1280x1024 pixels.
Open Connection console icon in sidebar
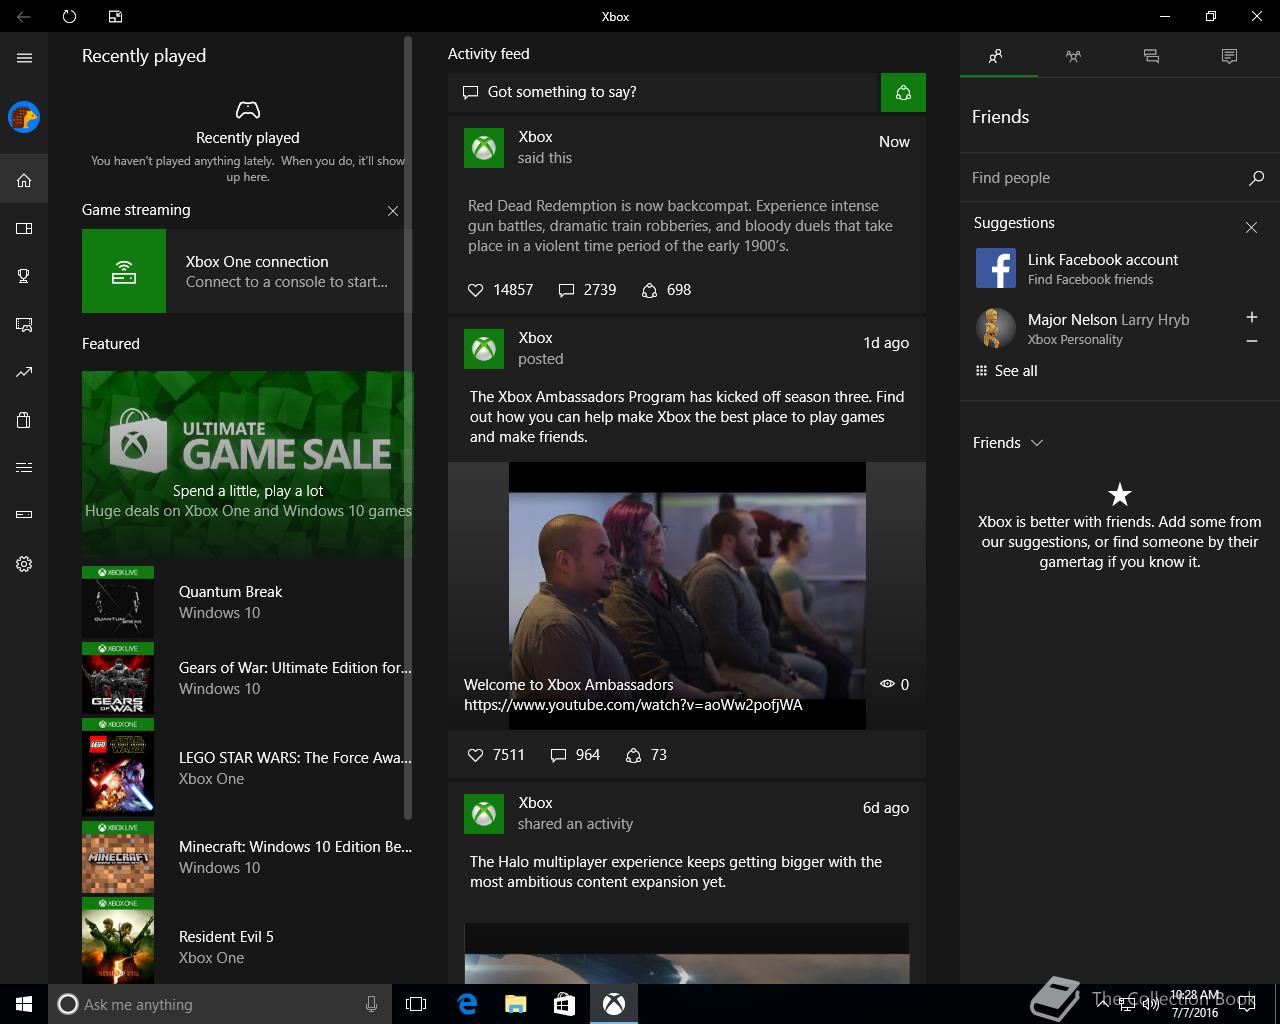tap(24, 515)
